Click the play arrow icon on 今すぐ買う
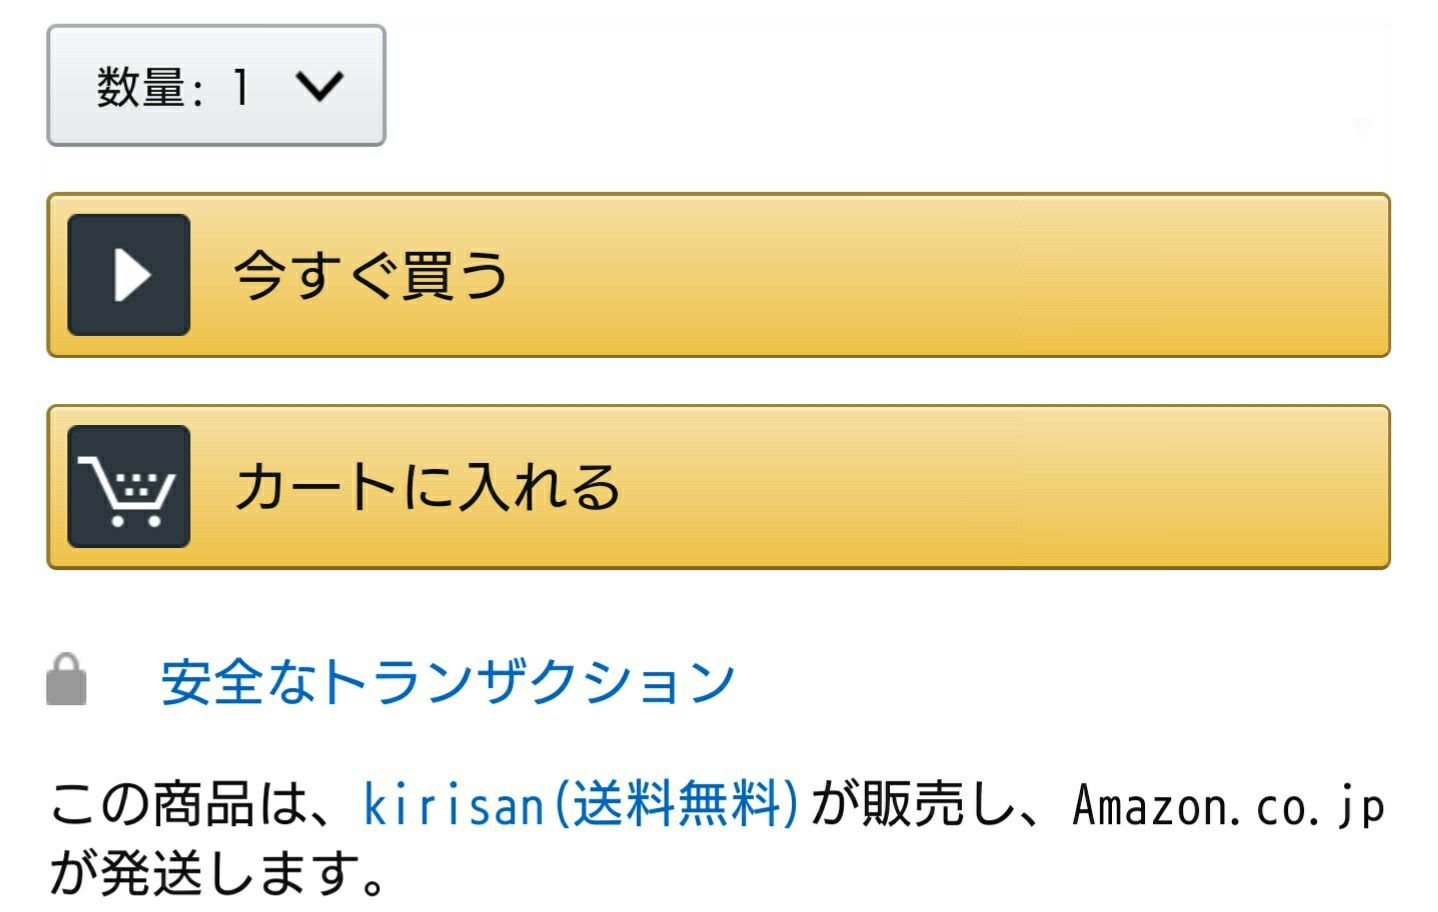The width and height of the screenshot is (1438, 912). [x=129, y=274]
